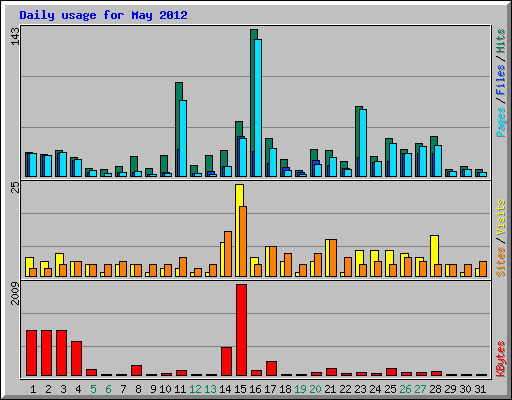The height and width of the screenshot is (400, 512).
Task: Click the red KBytes bar for day 4
Action: pyautogui.click(x=77, y=359)
